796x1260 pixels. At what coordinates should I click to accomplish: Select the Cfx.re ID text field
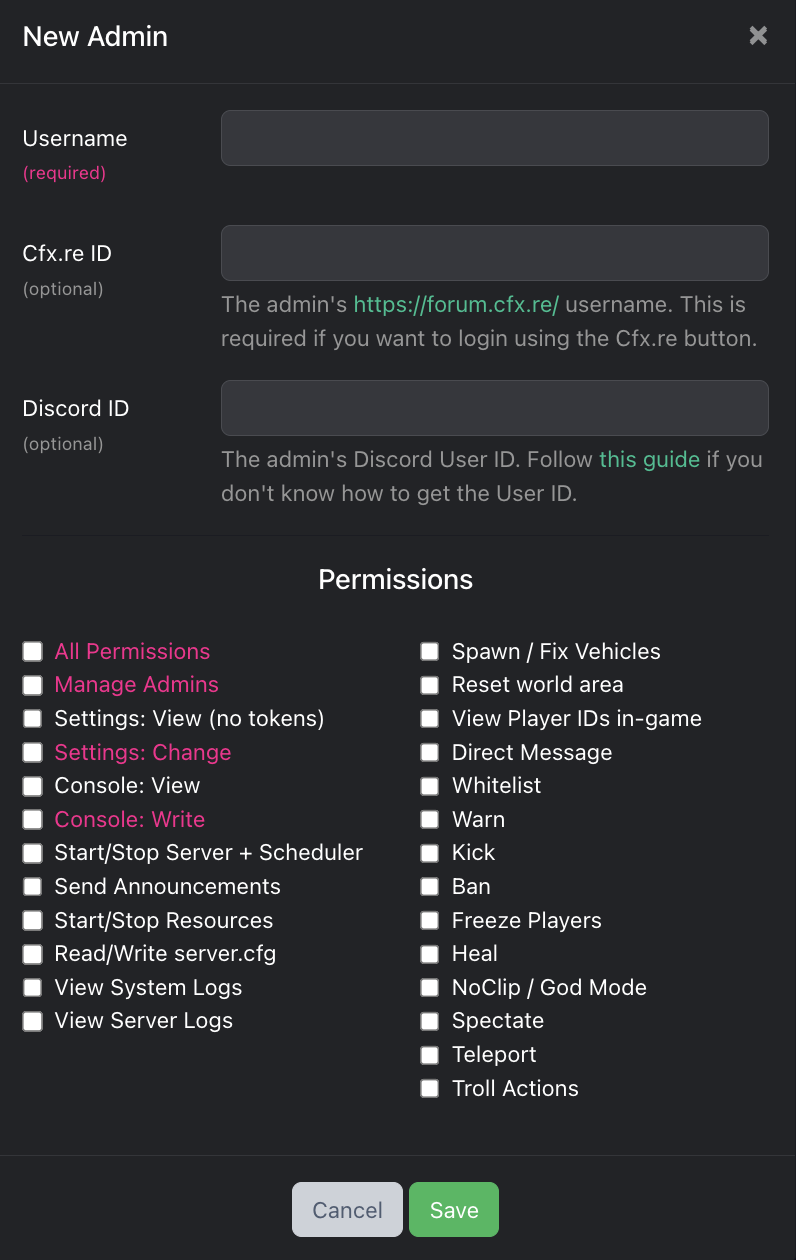pos(495,253)
